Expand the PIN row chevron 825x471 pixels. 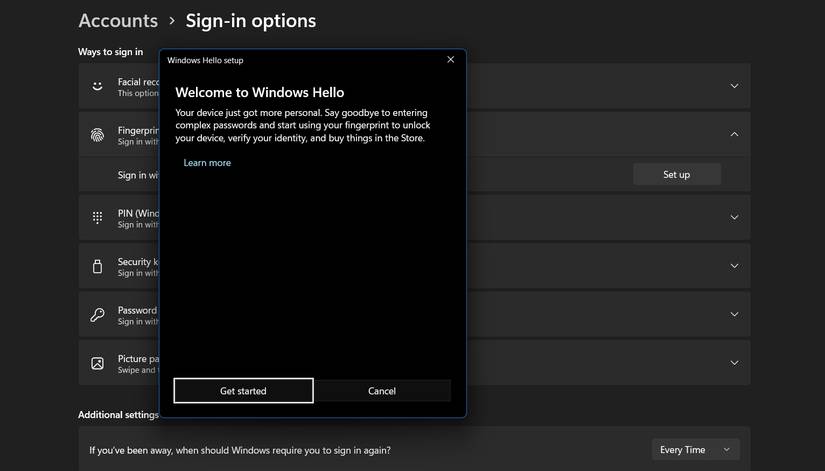pos(734,217)
